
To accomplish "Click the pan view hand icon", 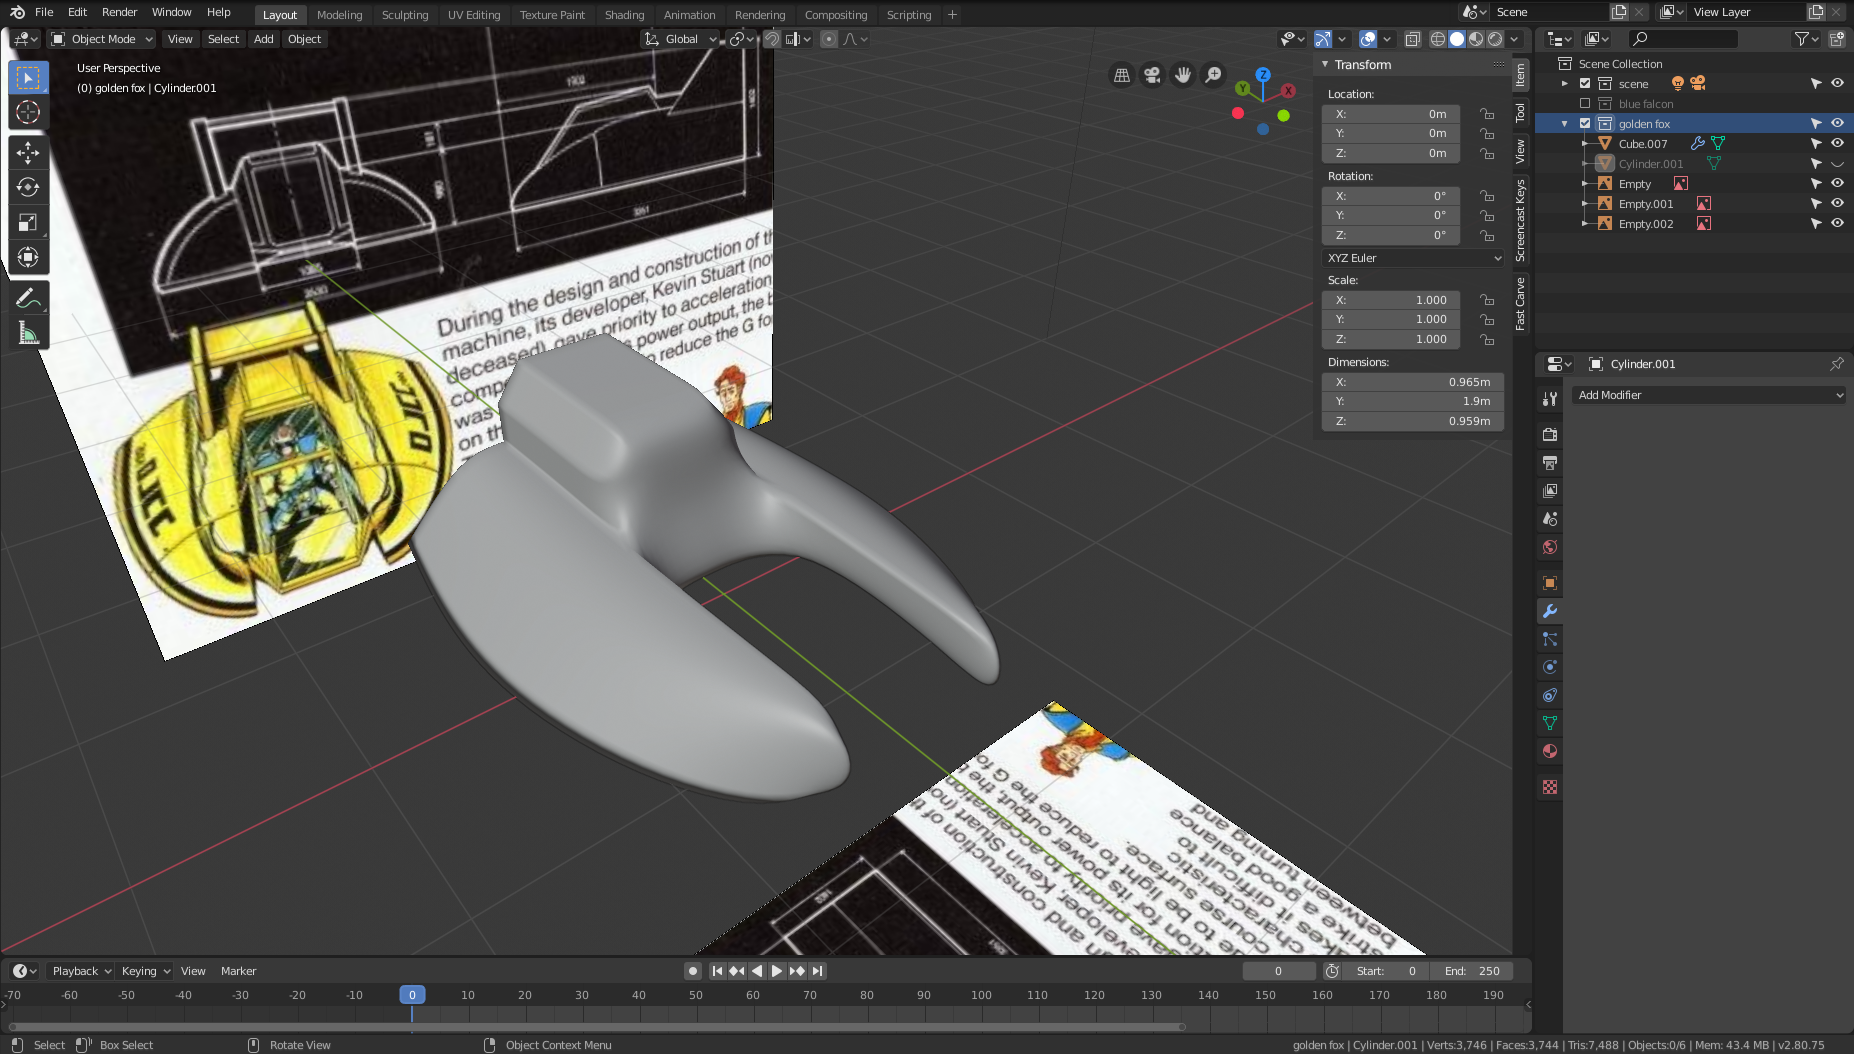I will [1183, 75].
